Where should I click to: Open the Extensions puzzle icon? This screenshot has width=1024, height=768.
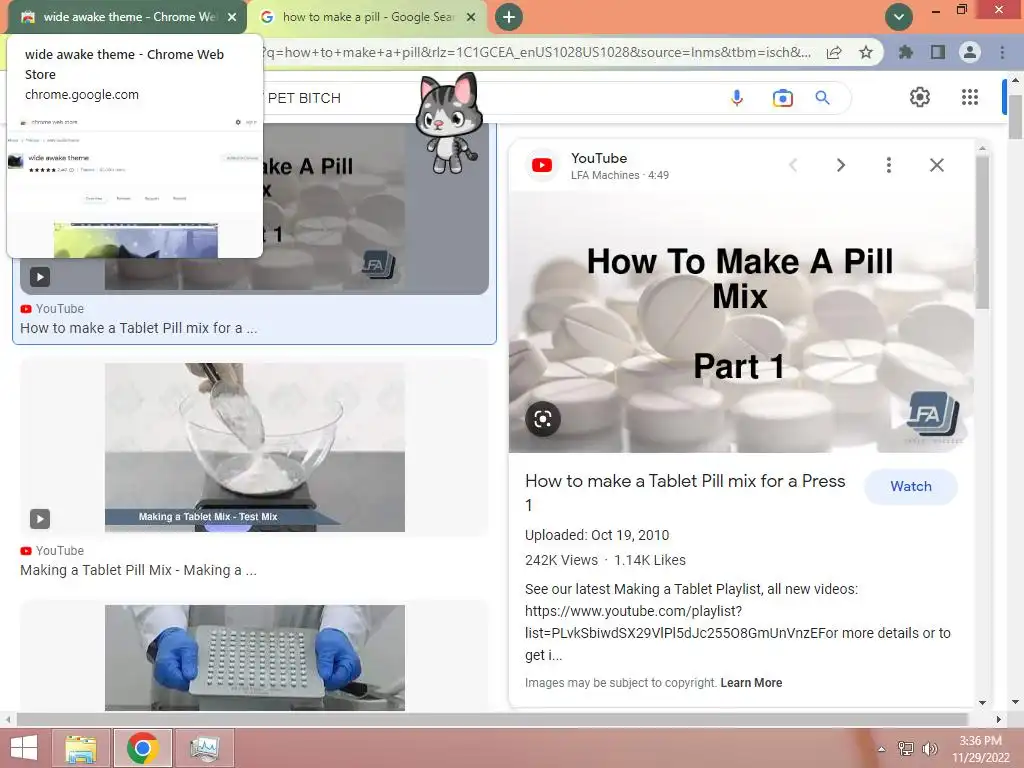pyautogui.click(x=906, y=52)
